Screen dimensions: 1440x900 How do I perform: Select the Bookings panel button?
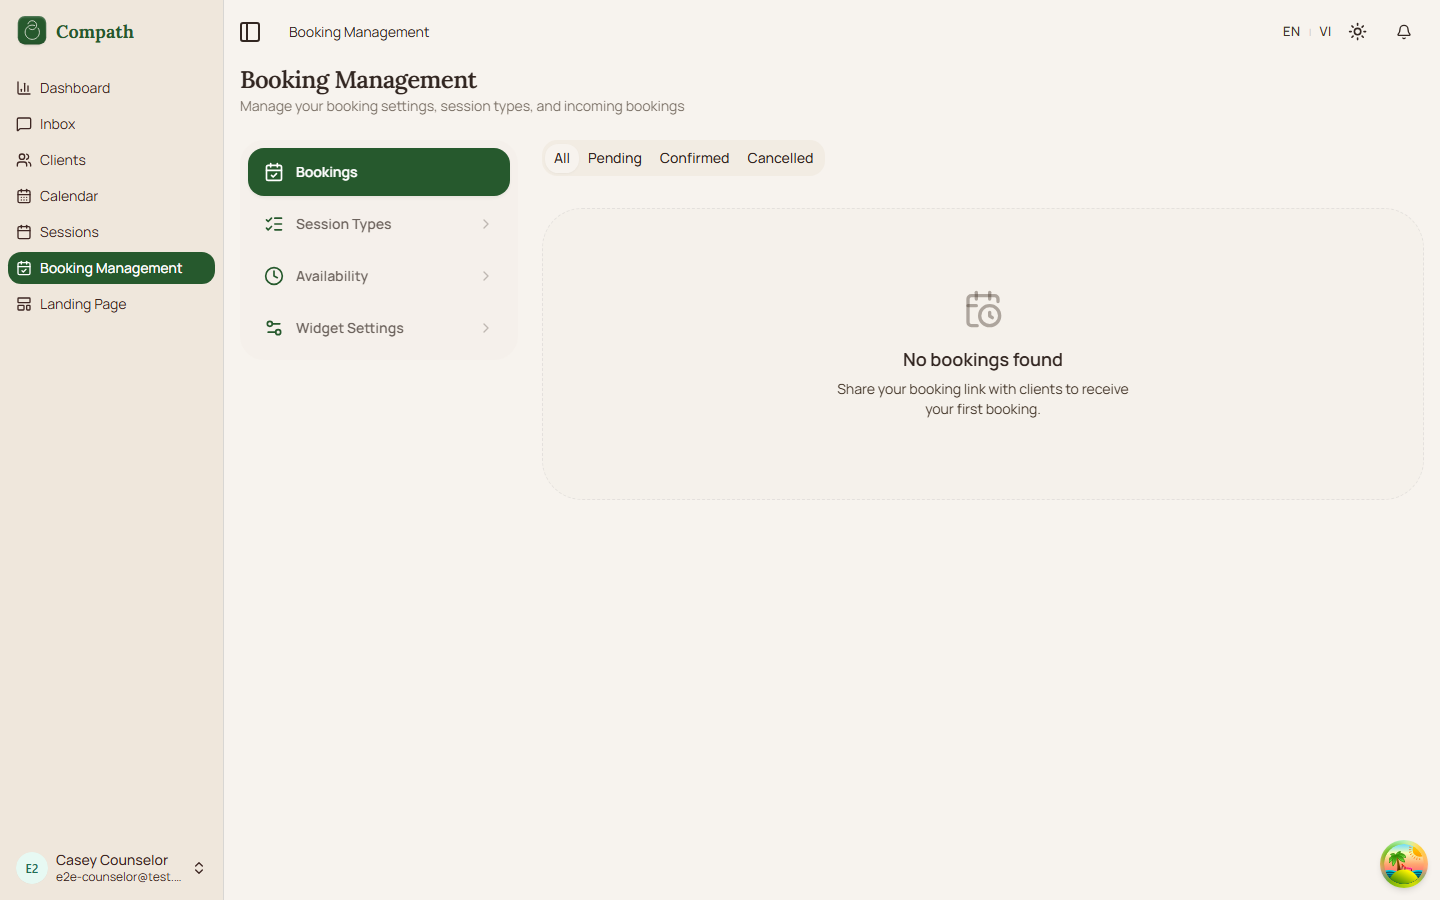tap(378, 171)
